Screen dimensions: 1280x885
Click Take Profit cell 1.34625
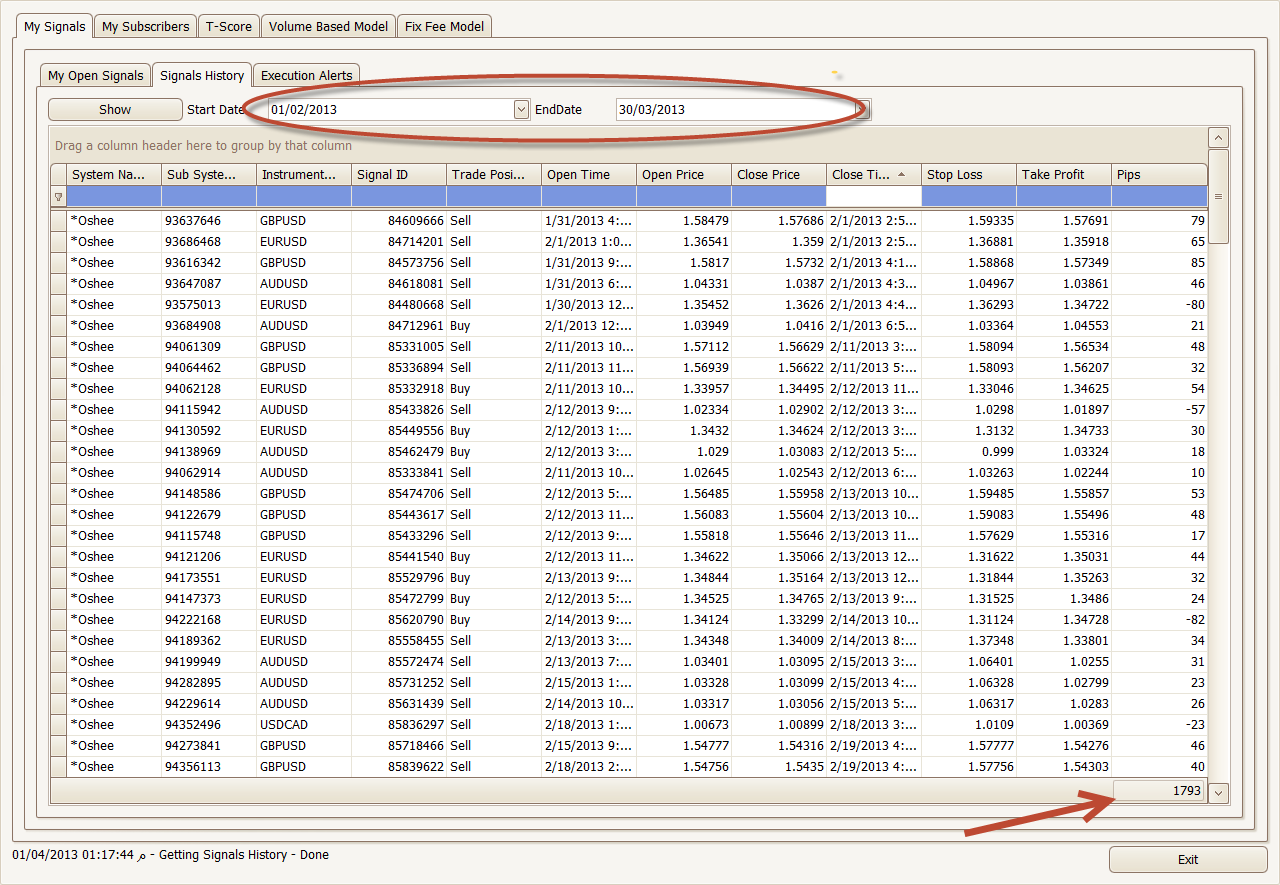[x=1064, y=388]
